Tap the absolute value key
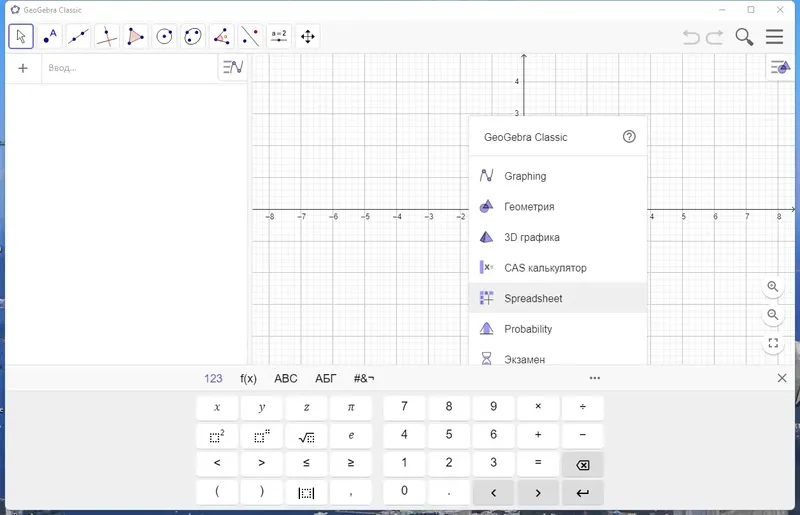This screenshot has width=800, height=515. (x=306, y=493)
